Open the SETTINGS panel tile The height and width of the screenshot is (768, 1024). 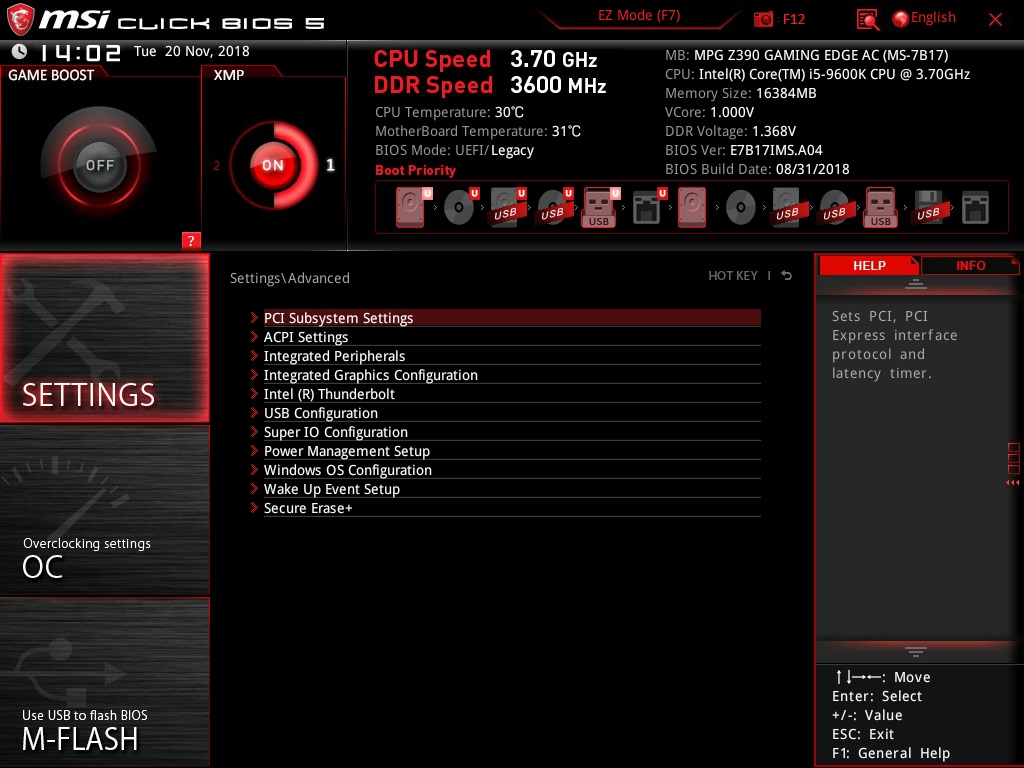(104, 338)
